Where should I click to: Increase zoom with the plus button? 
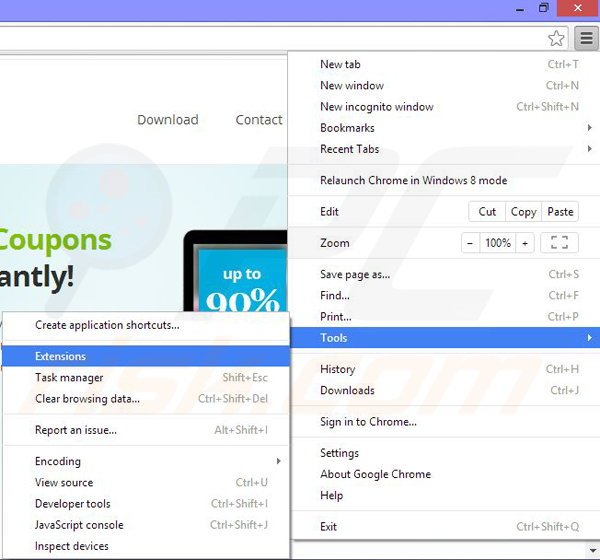pos(525,243)
